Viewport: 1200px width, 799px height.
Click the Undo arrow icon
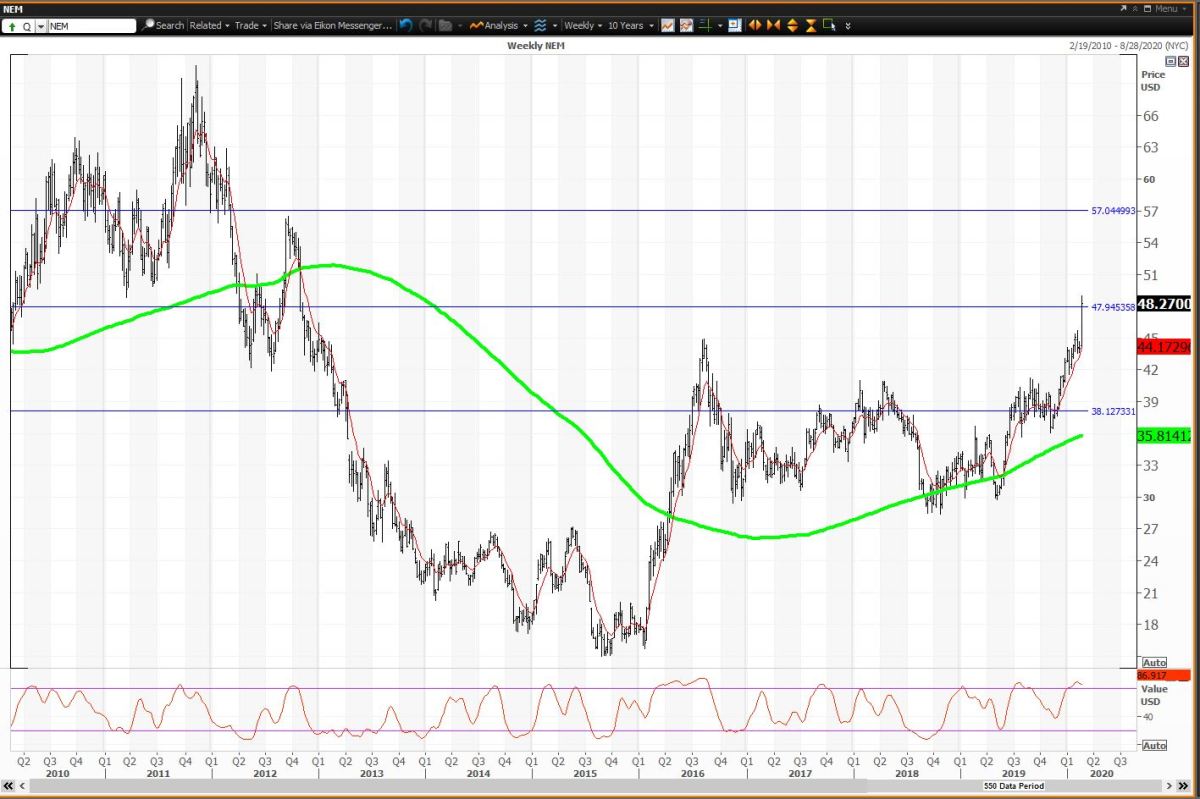point(405,25)
